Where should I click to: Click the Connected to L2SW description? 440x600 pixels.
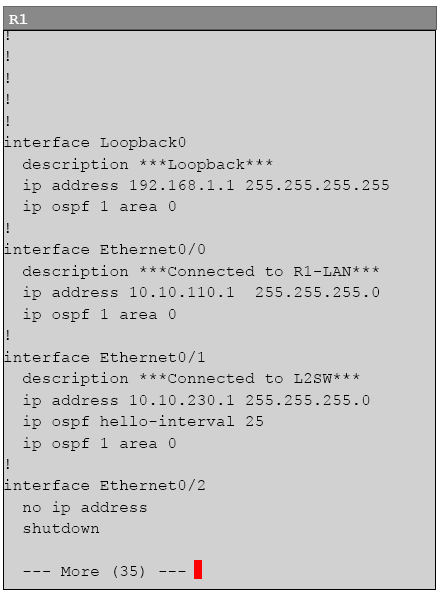(x=191, y=378)
